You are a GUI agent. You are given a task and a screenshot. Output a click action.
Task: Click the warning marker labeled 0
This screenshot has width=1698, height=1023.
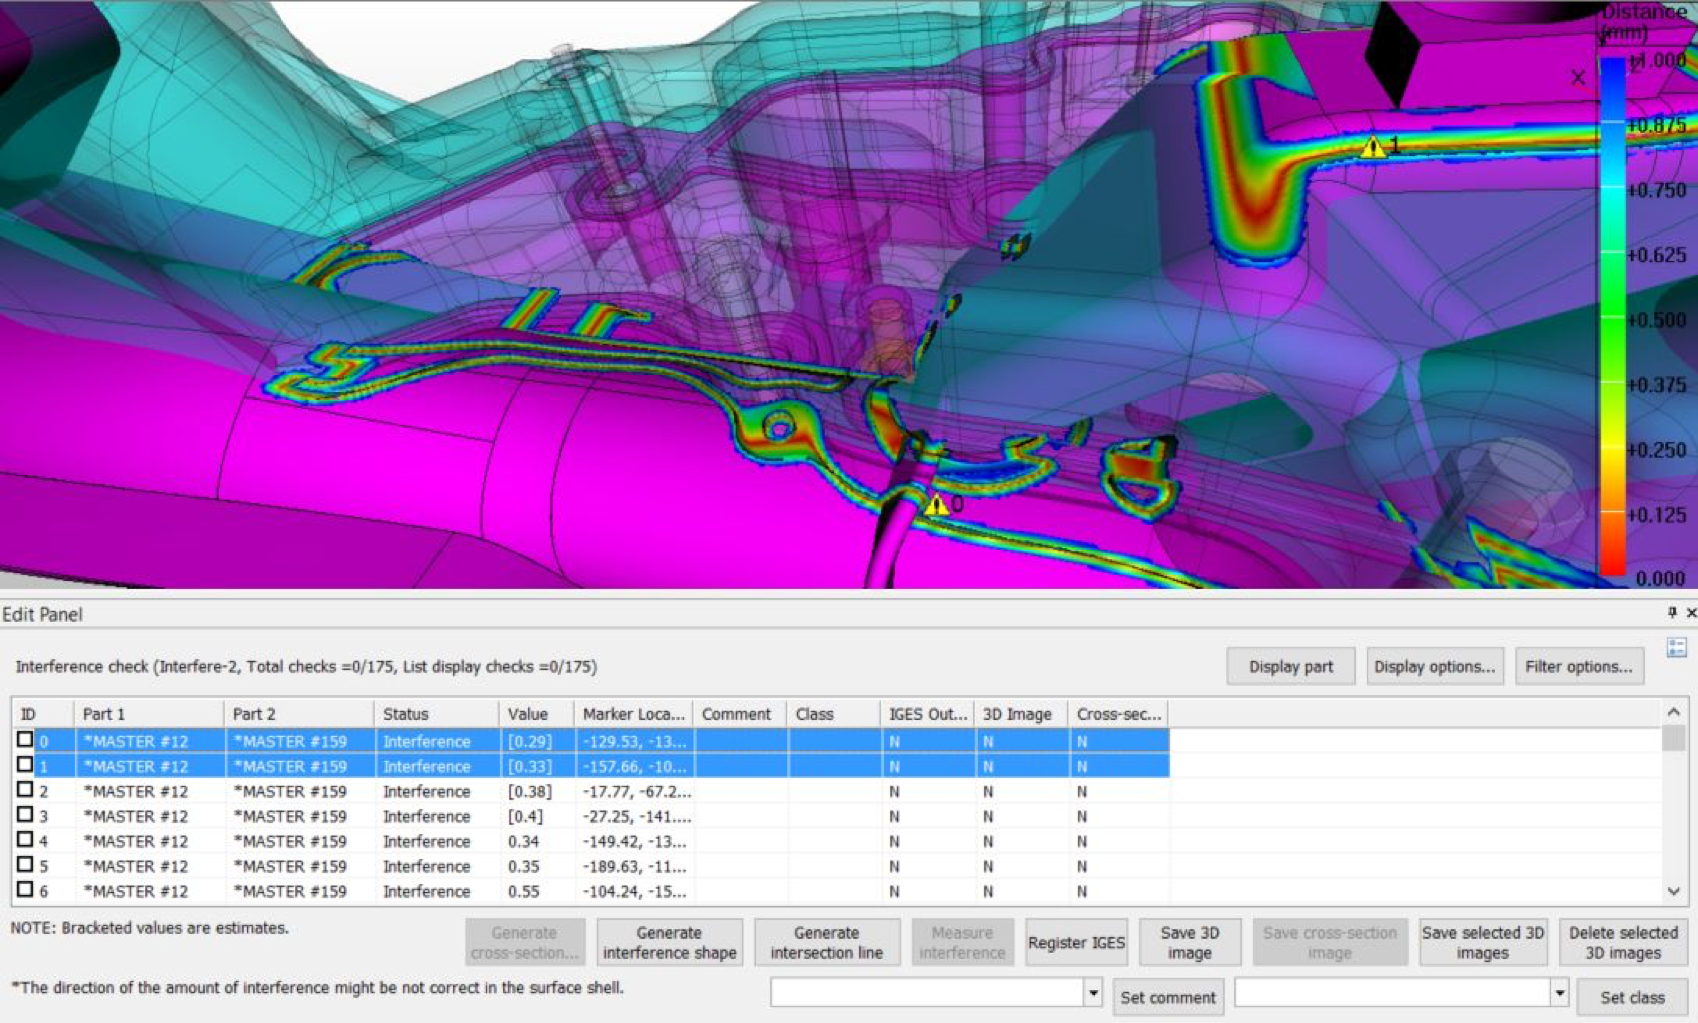coord(936,504)
